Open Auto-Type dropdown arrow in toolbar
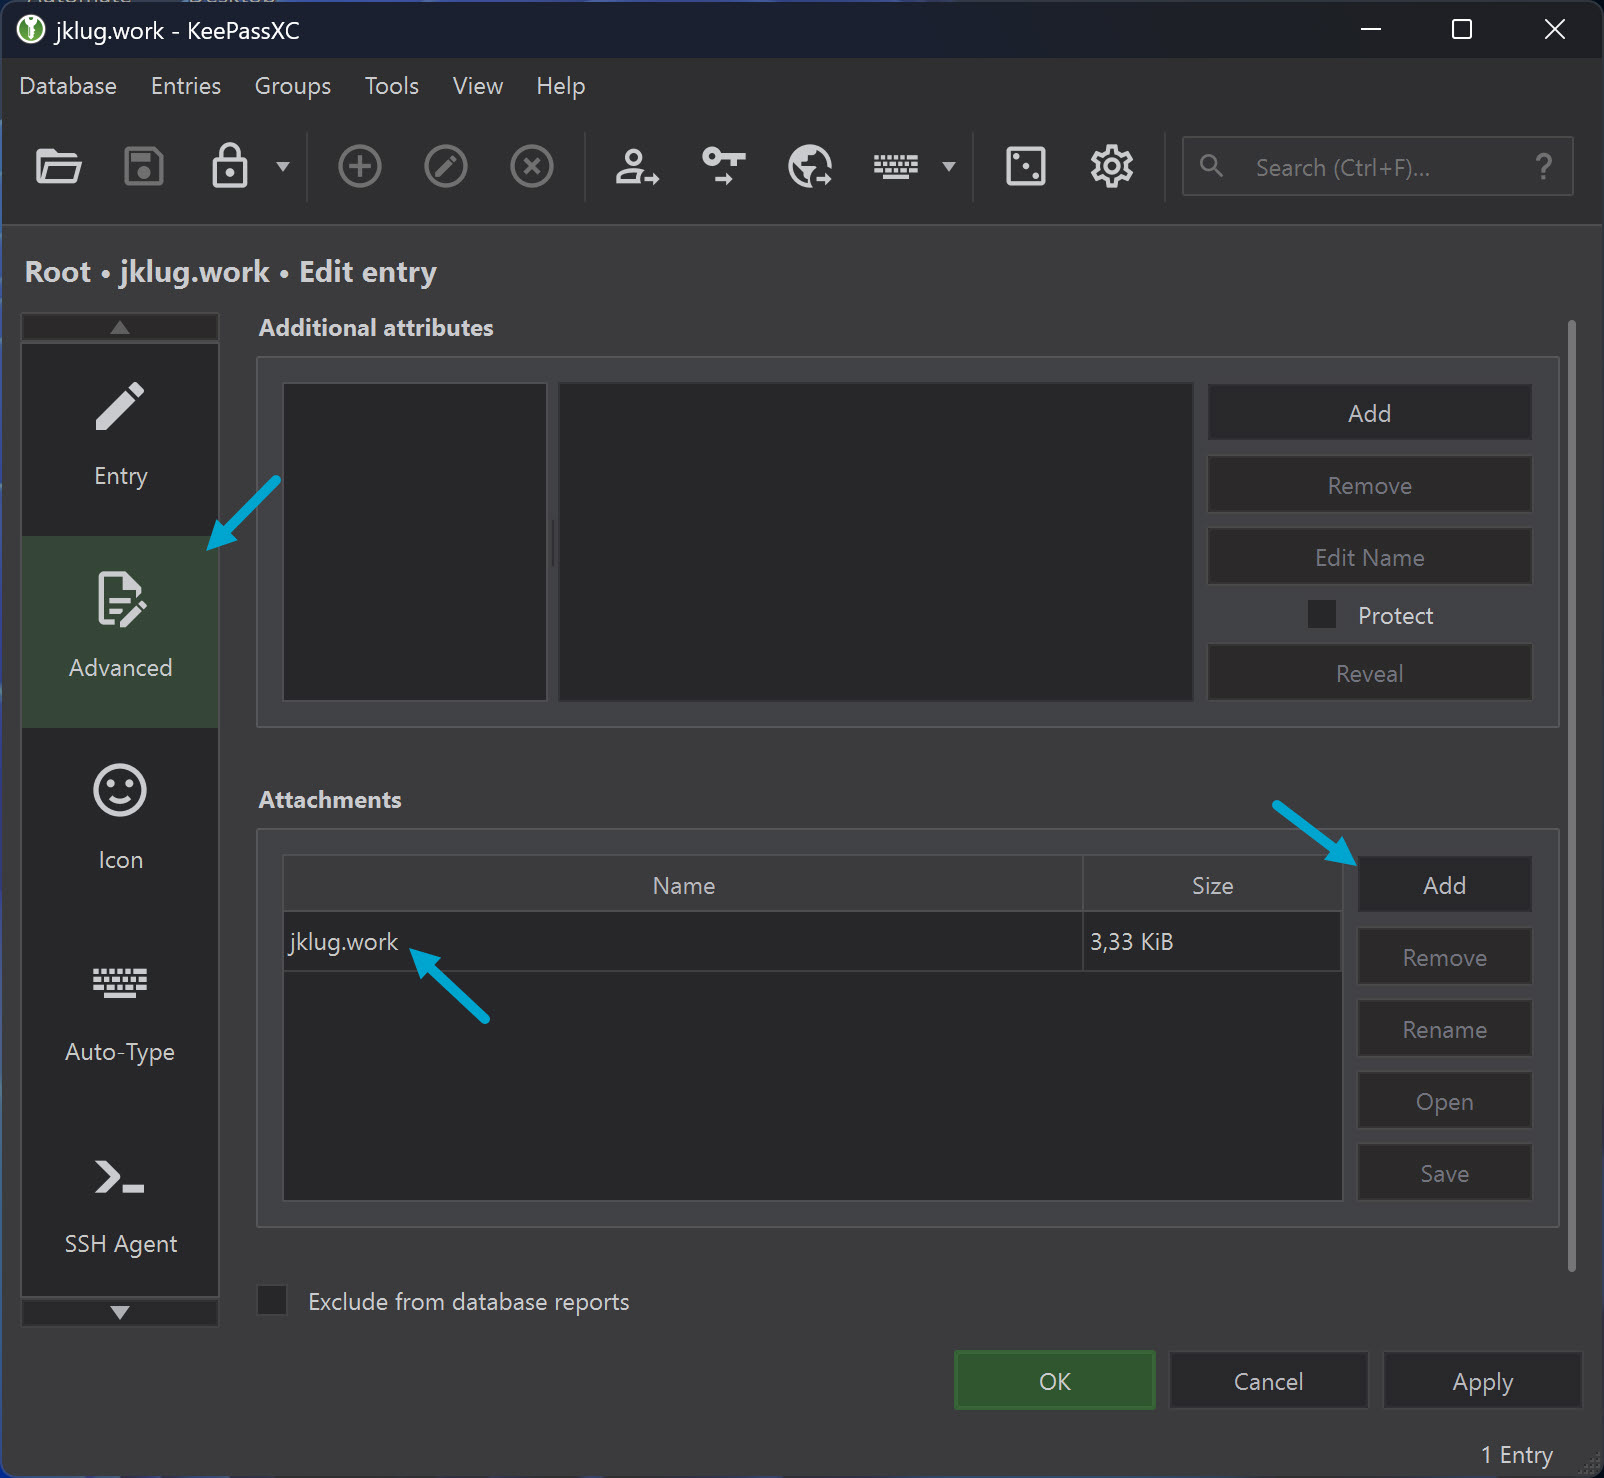The height and width of the screenshot is (1478, 1604). point(949,166)
